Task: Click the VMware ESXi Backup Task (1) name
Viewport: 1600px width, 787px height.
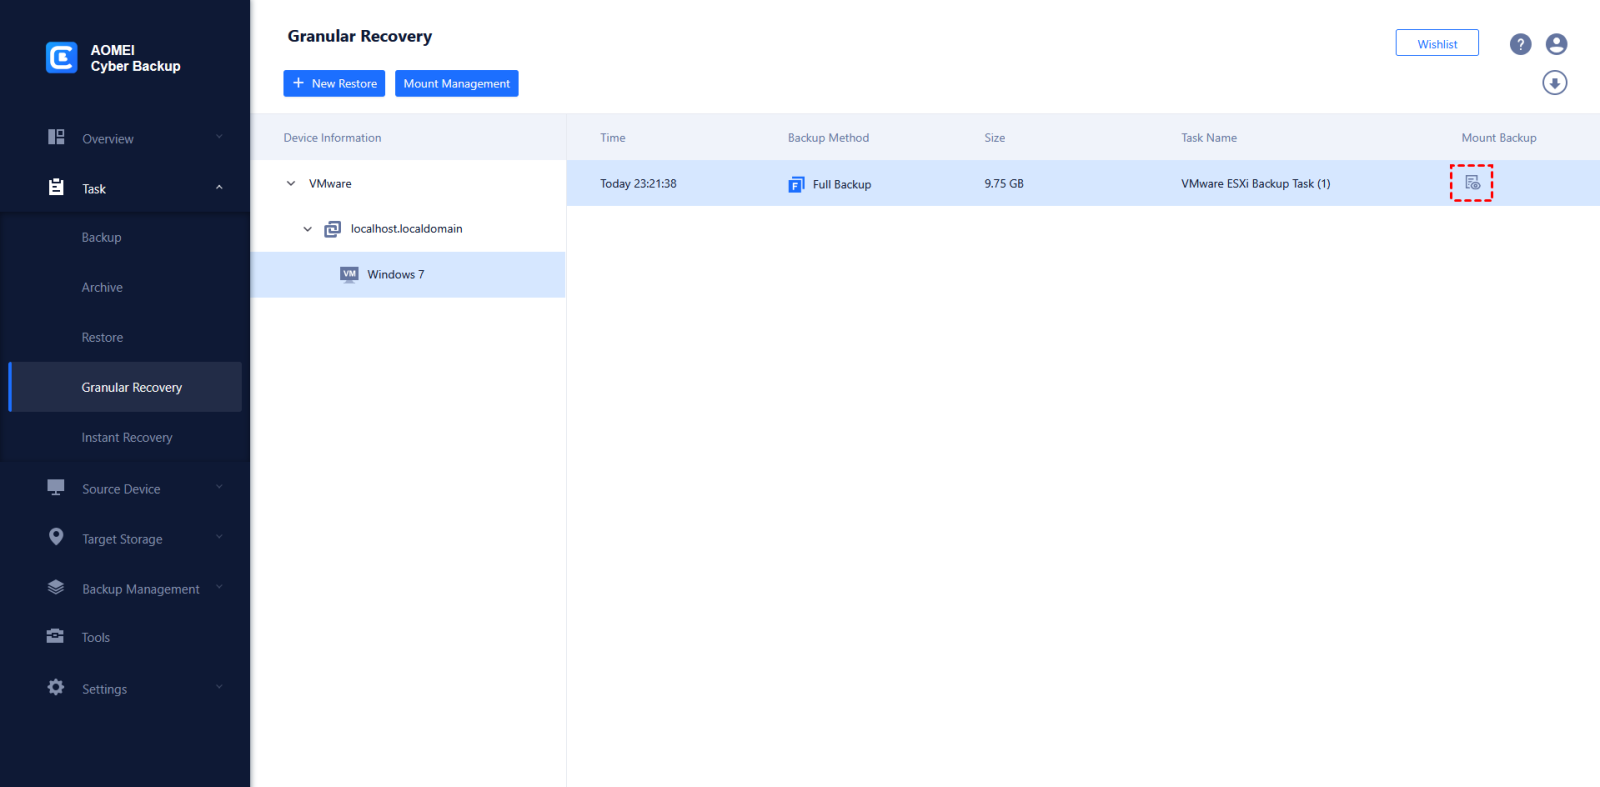Action: click(1256, 184)
